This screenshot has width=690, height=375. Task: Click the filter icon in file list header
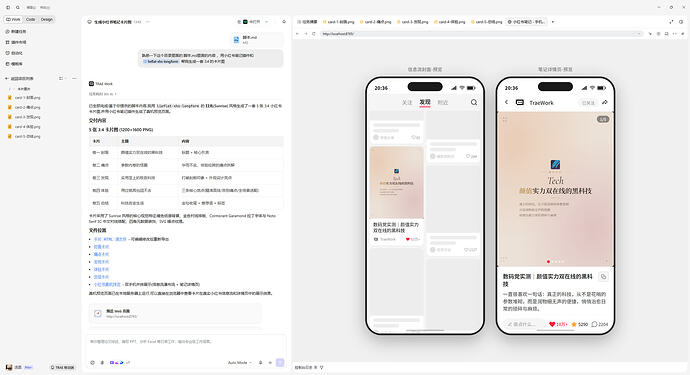(x=61, y=78)
